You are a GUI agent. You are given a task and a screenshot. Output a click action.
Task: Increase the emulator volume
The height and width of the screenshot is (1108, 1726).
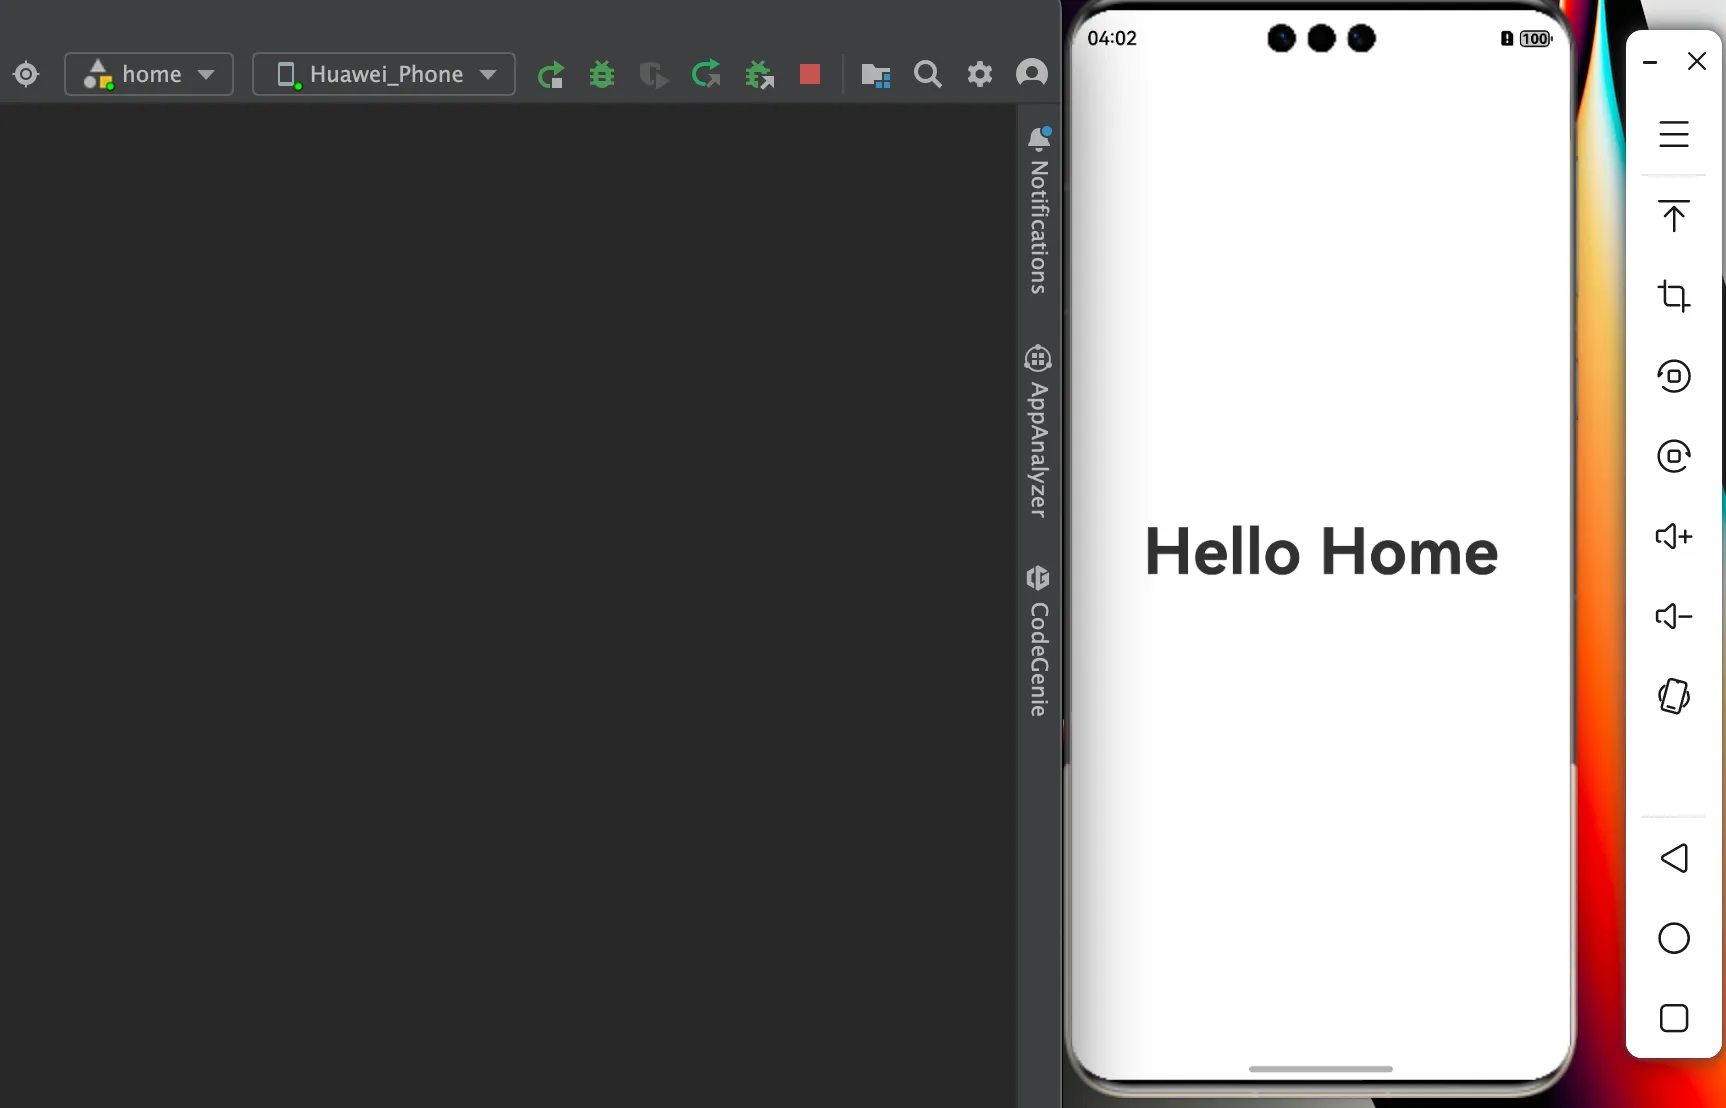[1674, 536]
